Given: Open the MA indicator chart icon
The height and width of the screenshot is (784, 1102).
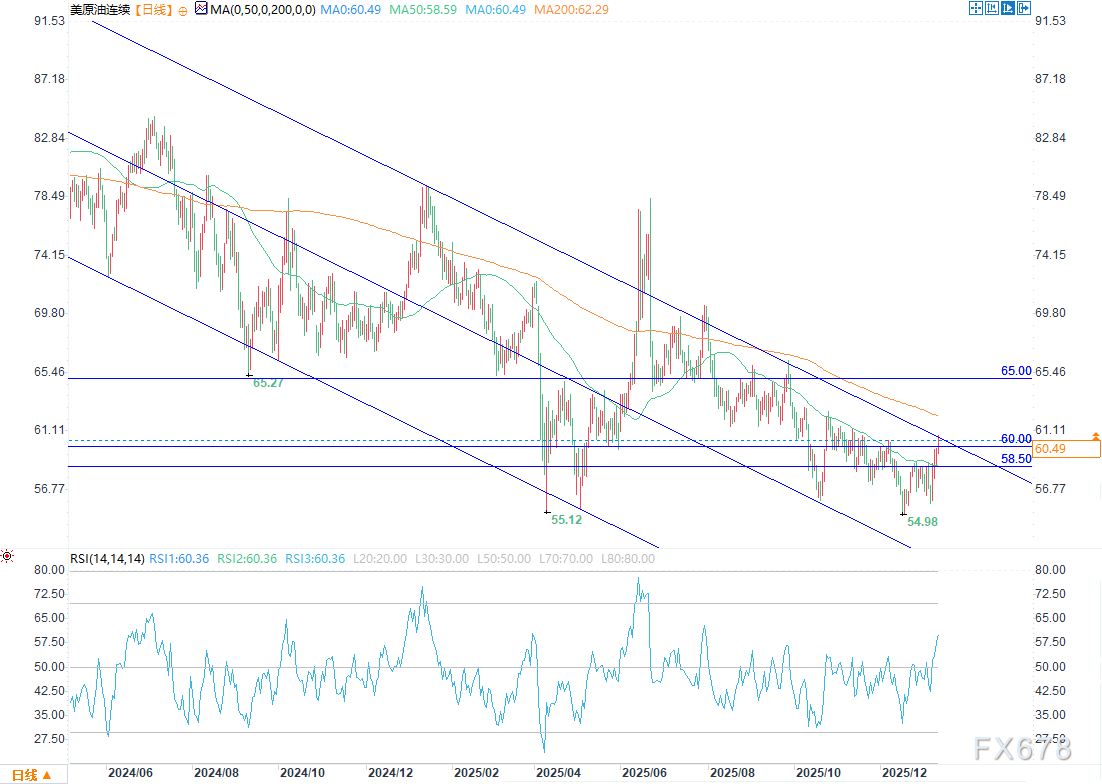Looking at the screenshot, I should click(x=200, y=9).
